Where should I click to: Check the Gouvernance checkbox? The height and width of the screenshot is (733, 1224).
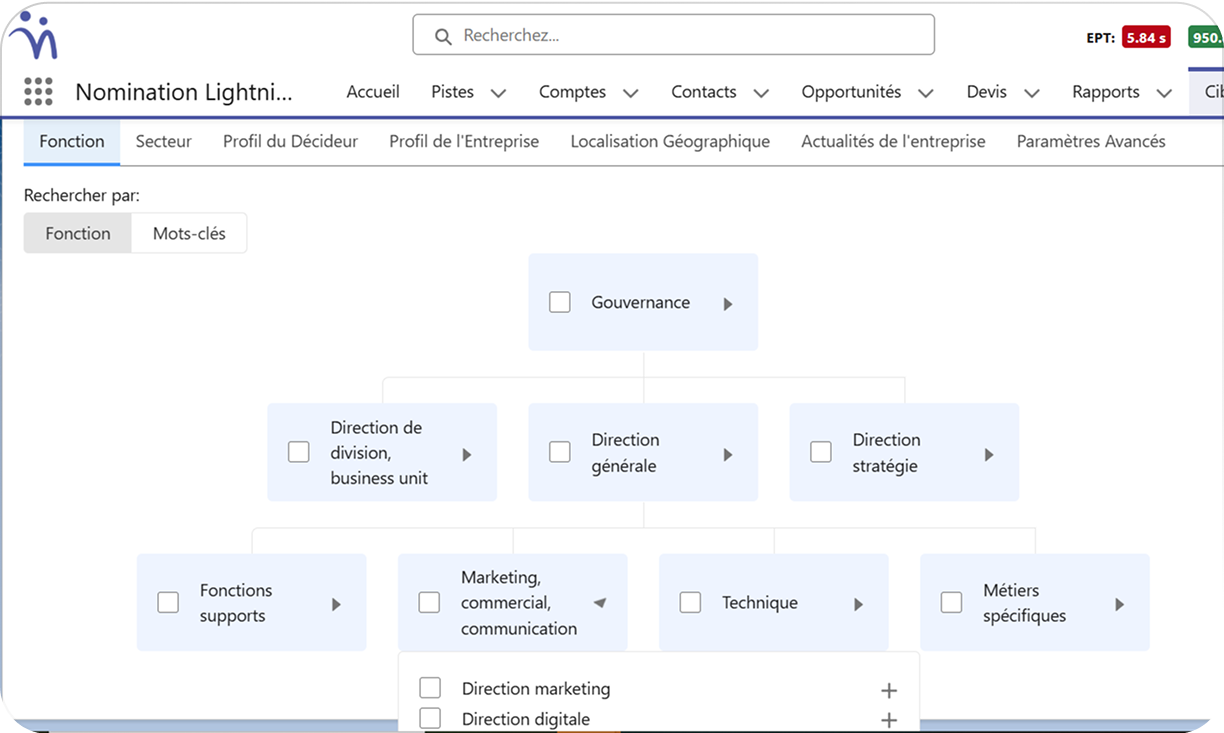(x=560, y=302)
